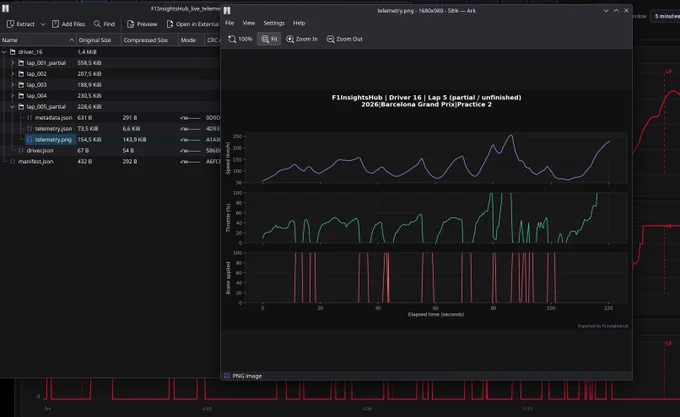
Task: Sort by the Name column header
Action: (38, 40)
